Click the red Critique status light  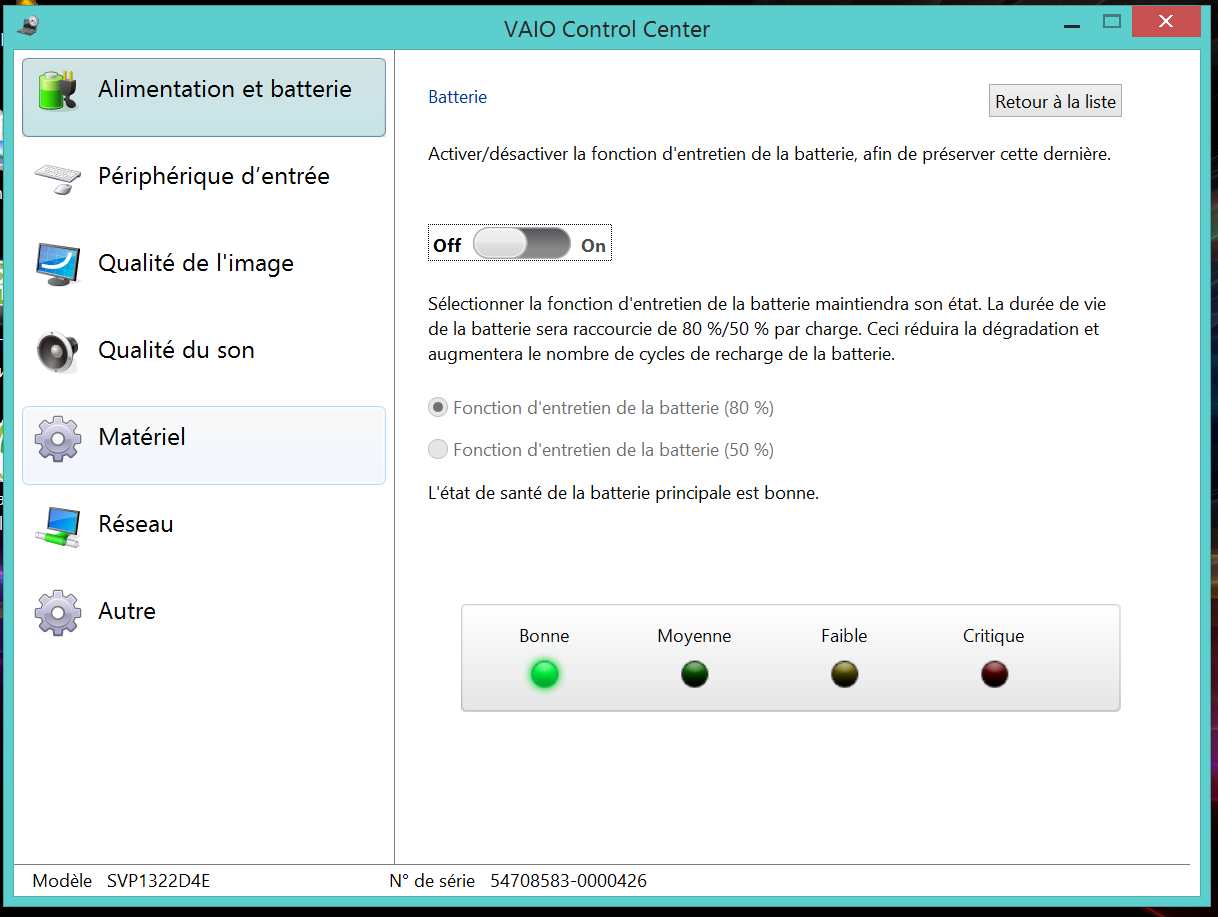pyautogui.click(x=994, y=674)
